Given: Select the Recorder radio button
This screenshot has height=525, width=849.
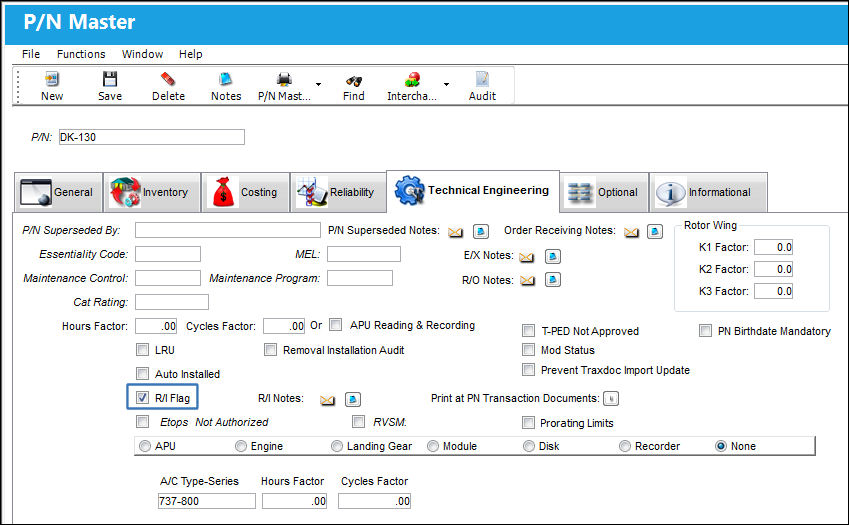Looking at the screenshot, I should pos(625,446).
